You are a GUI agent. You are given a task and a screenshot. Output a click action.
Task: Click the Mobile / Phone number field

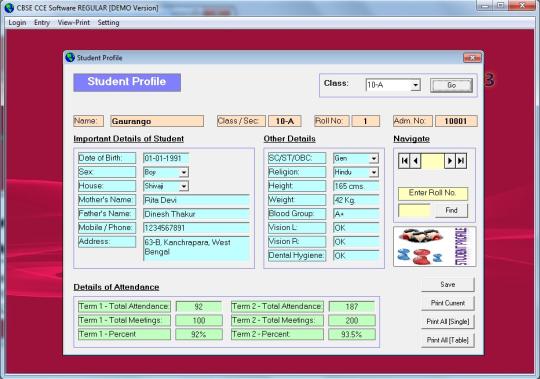(x=196, y=228)
